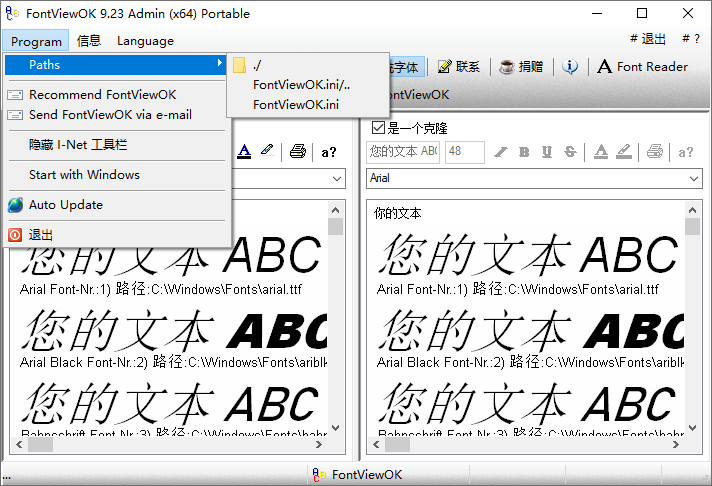712x486 pixels.
Task: Click FontViewOK status bar label
Action: point(367,475)
